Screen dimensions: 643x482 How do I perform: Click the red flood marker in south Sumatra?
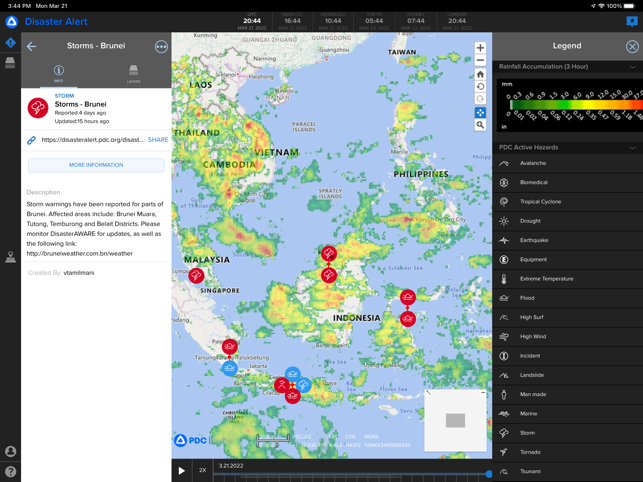pos(230,347)
